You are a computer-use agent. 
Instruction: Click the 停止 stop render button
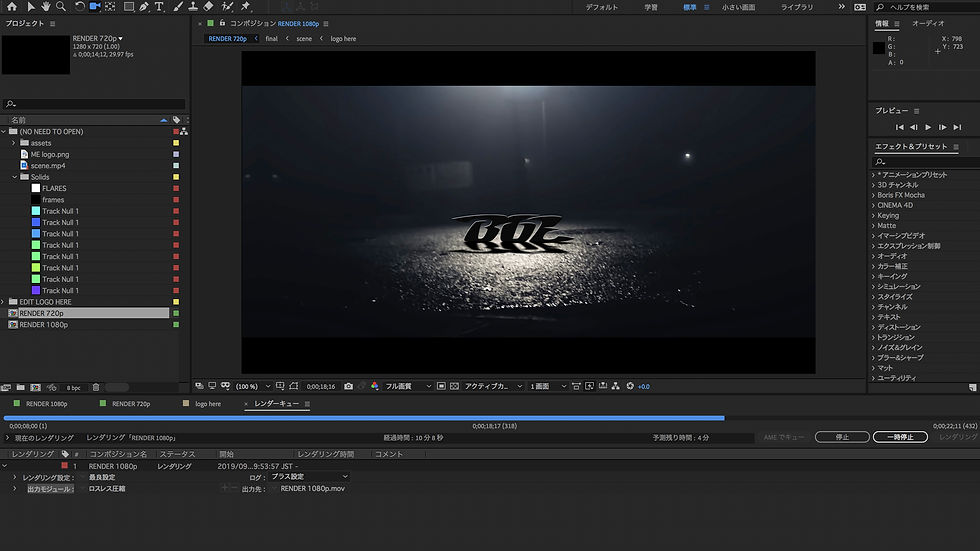(842, 437)
